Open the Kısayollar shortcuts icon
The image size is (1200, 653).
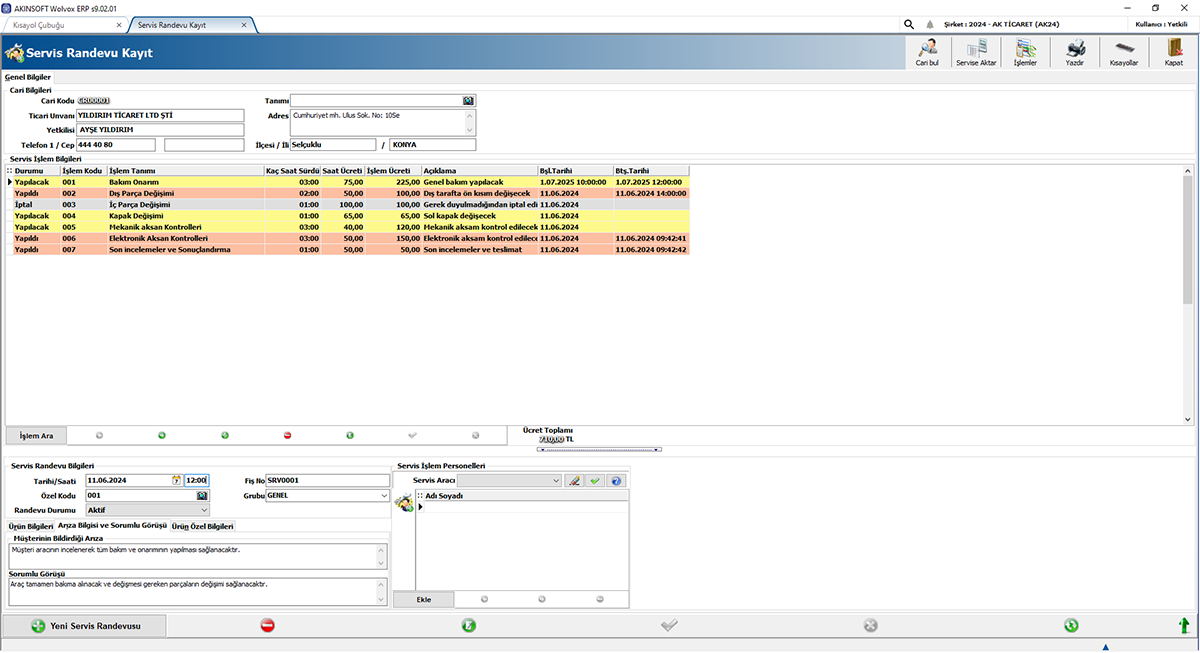(1124, 52)
